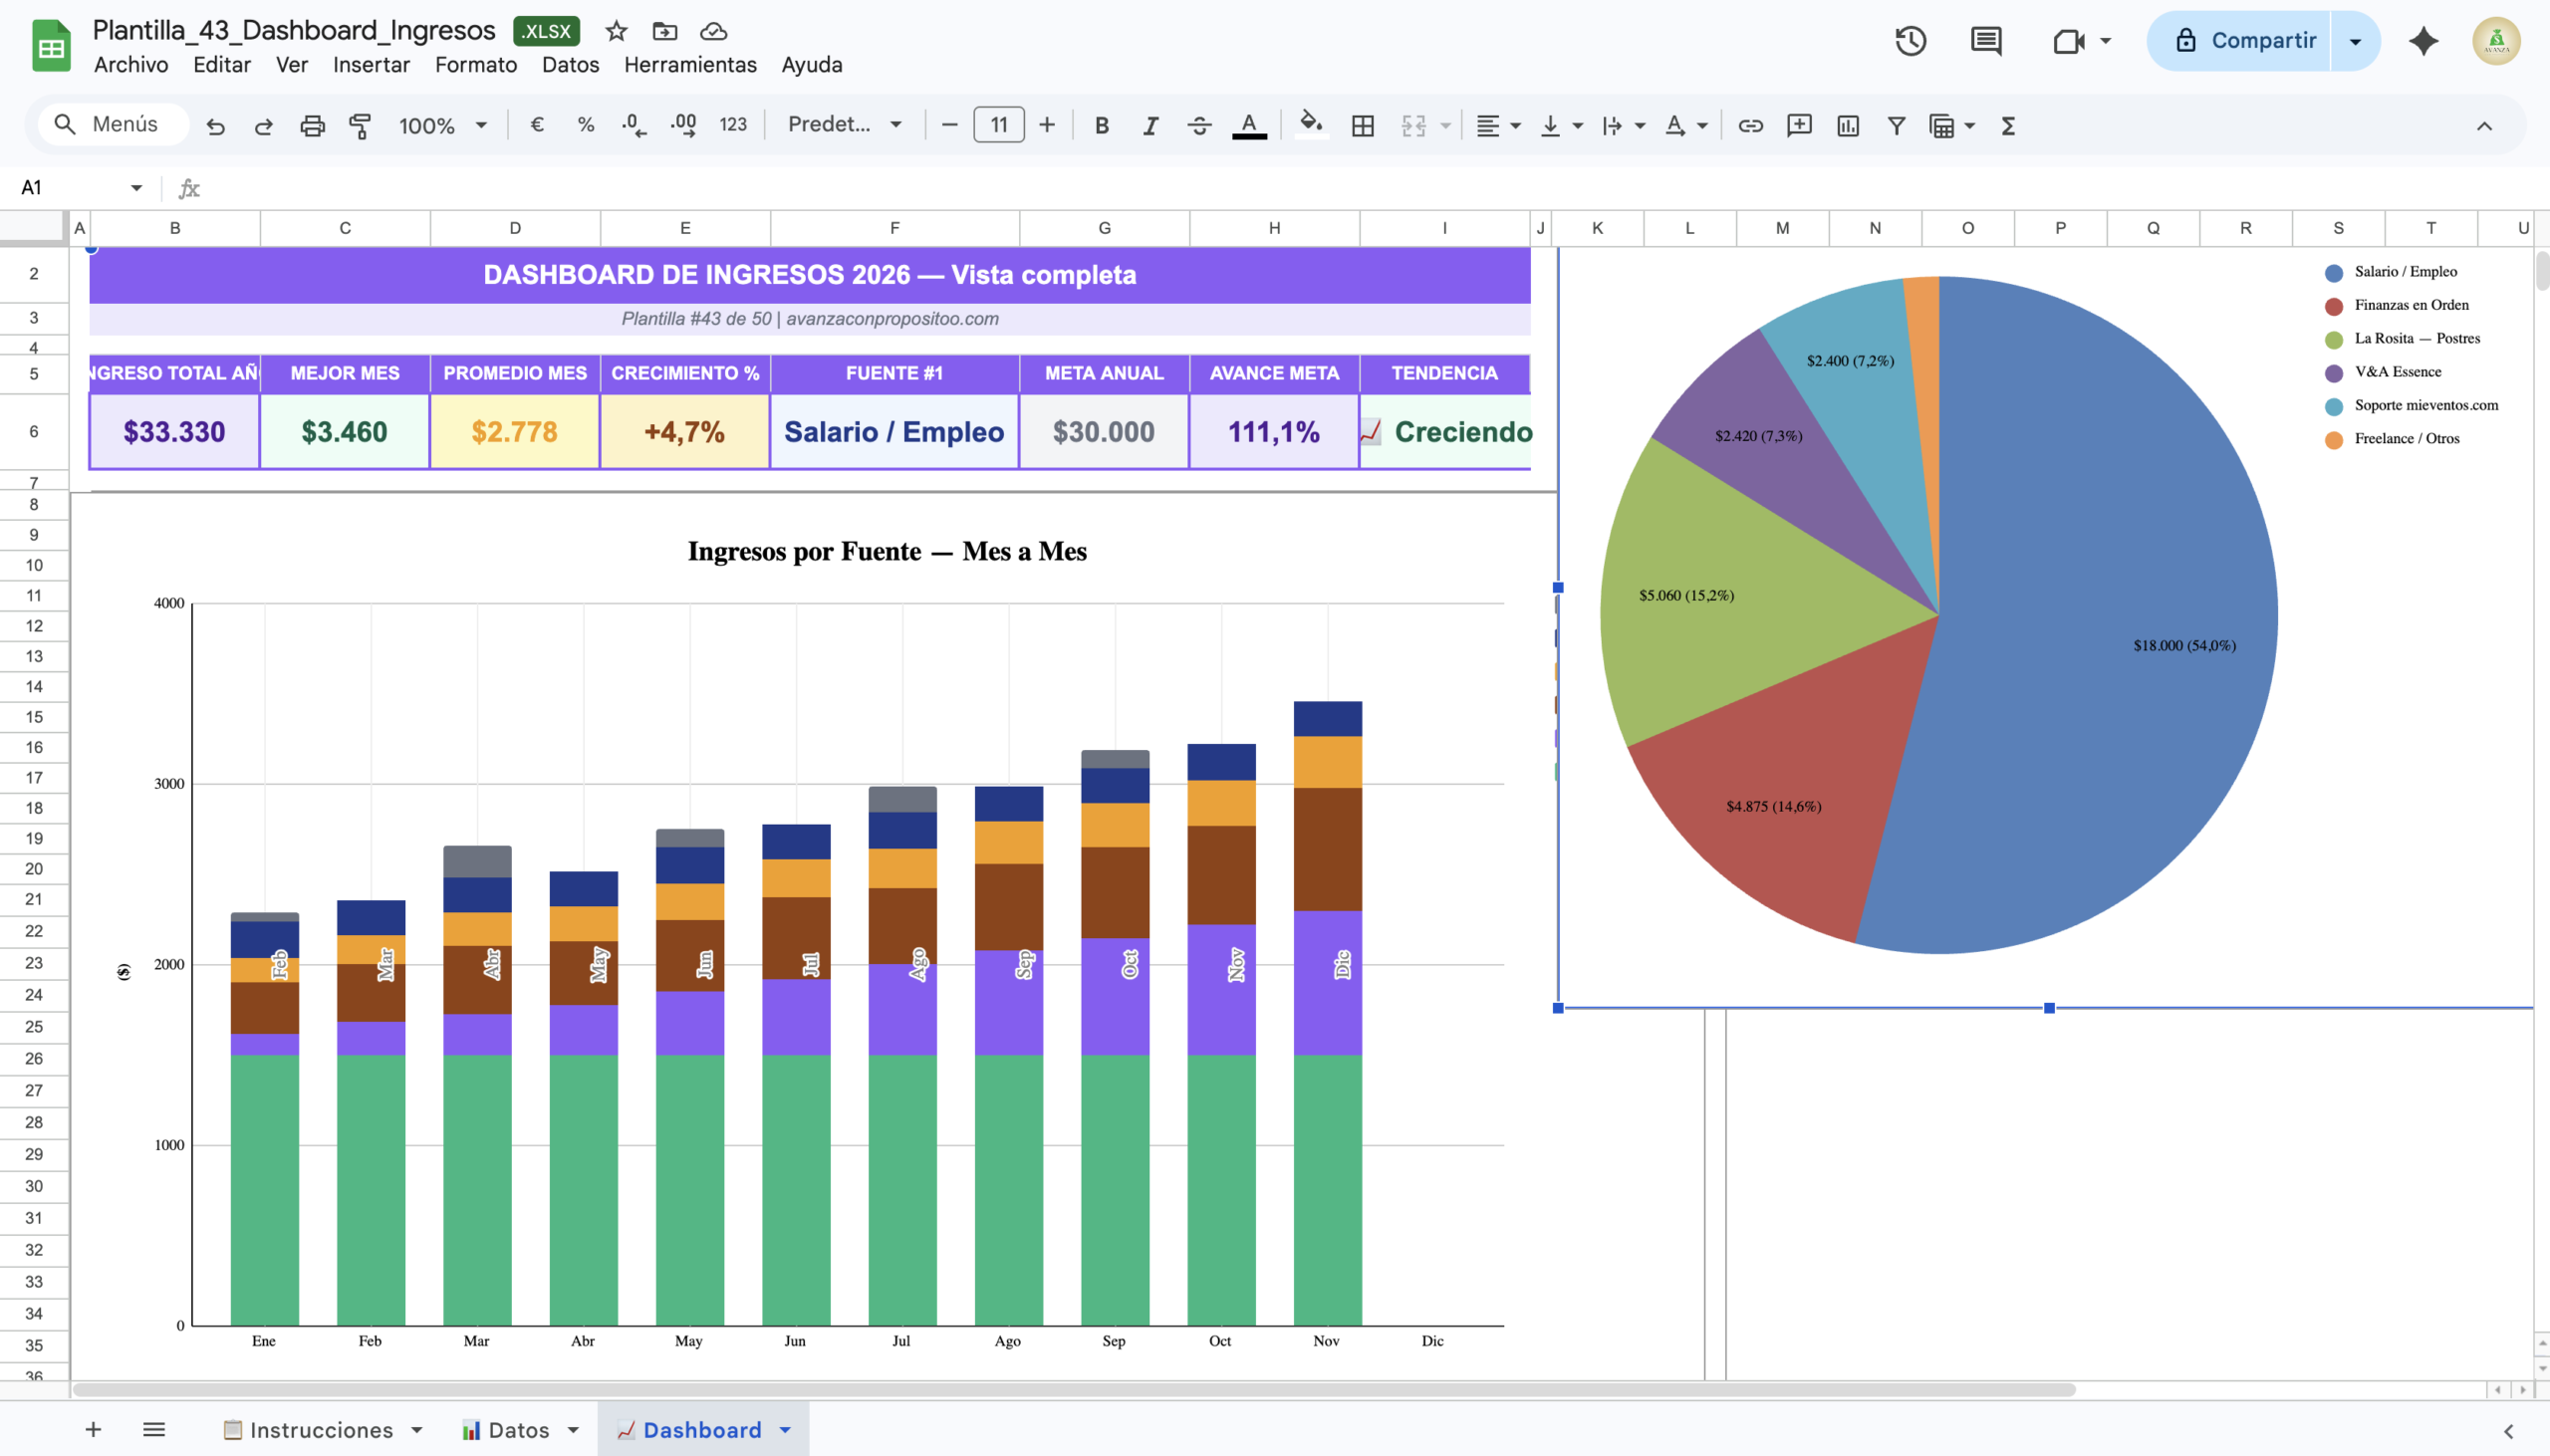This screenshot has width=2550, height=1456.
Task: Toggle strikethrough formatting
Action: pyautogui.click(x=1199, y=125)
